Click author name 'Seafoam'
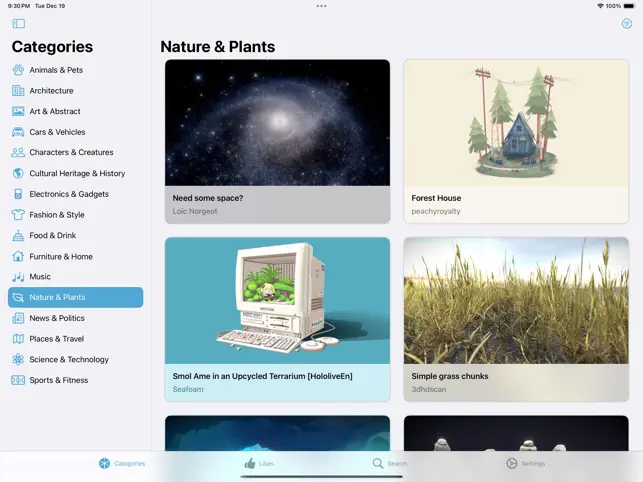The width and height of the screenshot is (643, 482). pos(188,389)
